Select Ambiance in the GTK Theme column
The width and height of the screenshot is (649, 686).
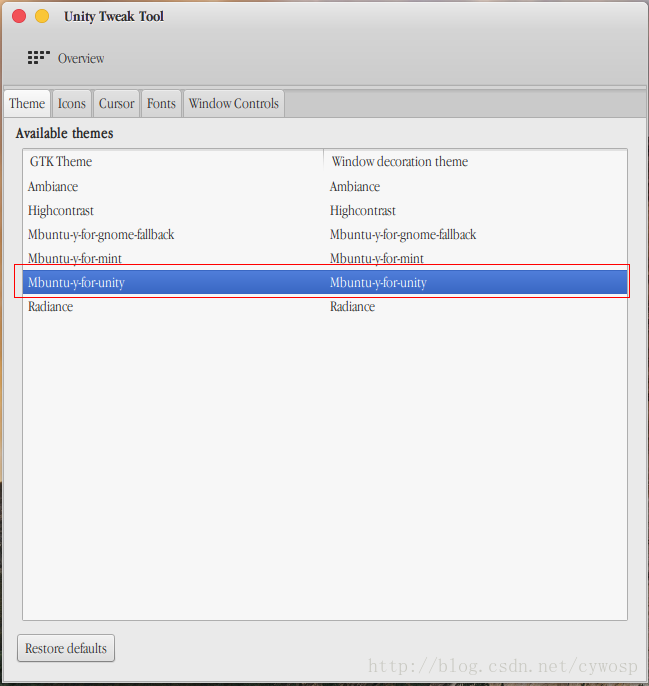point(53,187)
